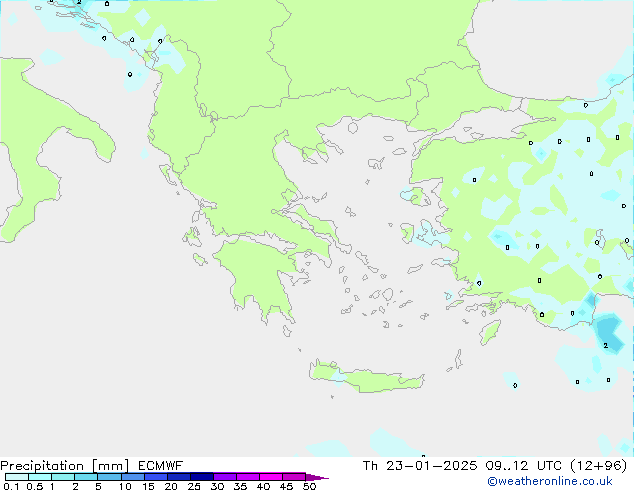The image size is (634, 490).
Task: Select the 45–50 mm legend swatch
Action: [x=294, y=477]
